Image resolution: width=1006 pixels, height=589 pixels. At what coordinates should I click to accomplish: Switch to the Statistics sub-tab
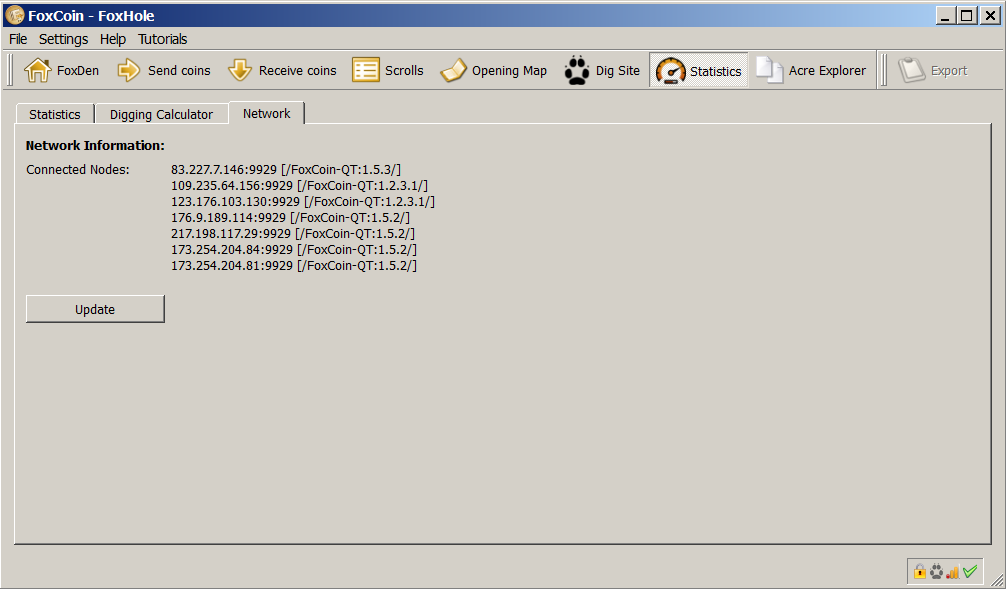point(55,114)
